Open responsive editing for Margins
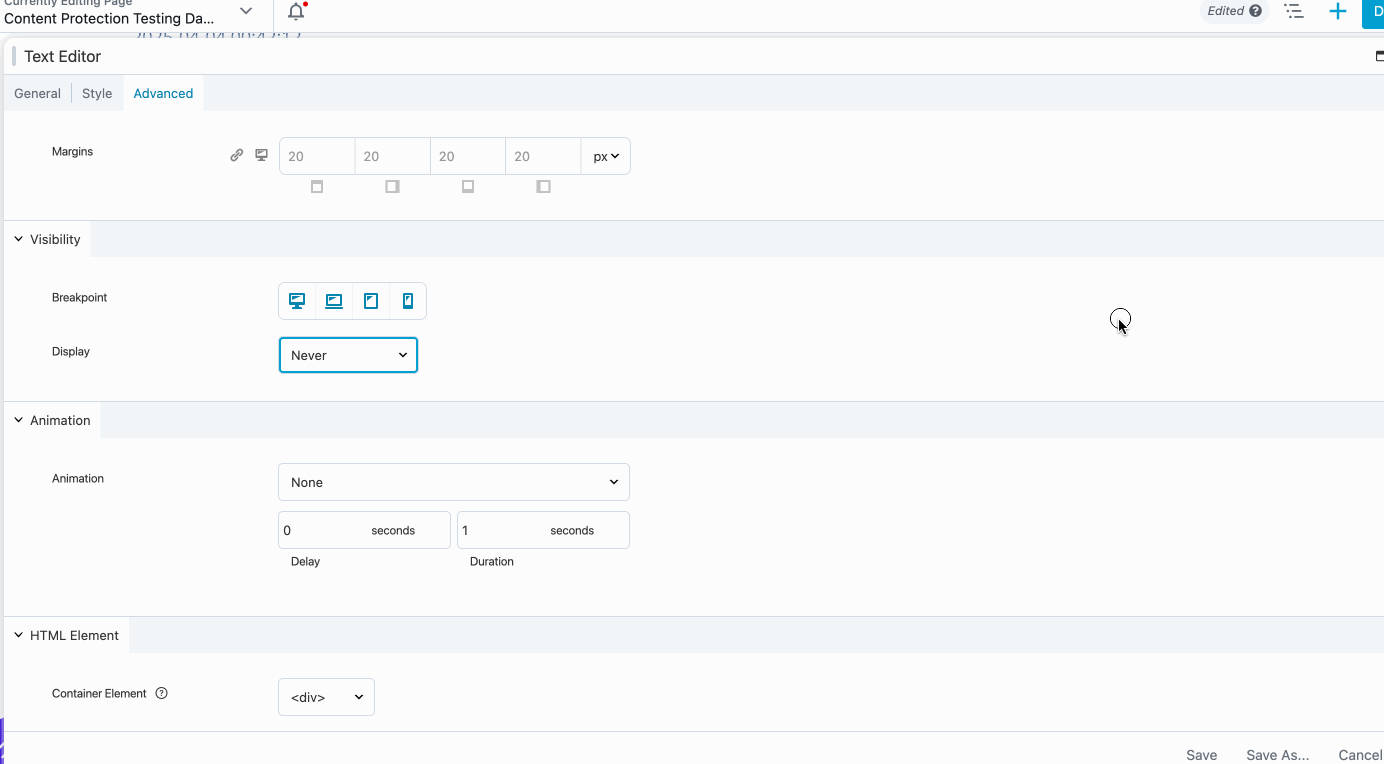Screen dimensions: 1384x764 pyautogui.click(x=261, y=155)
